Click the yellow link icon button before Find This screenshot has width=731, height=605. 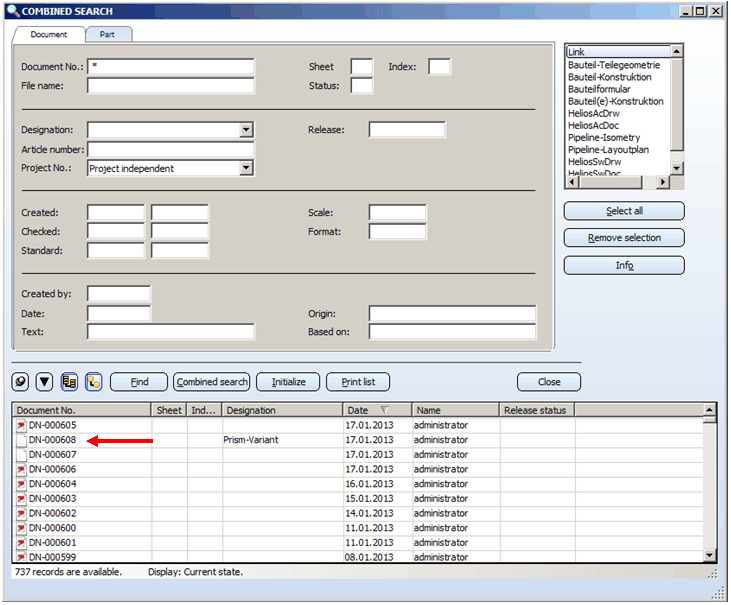point(94,382)
